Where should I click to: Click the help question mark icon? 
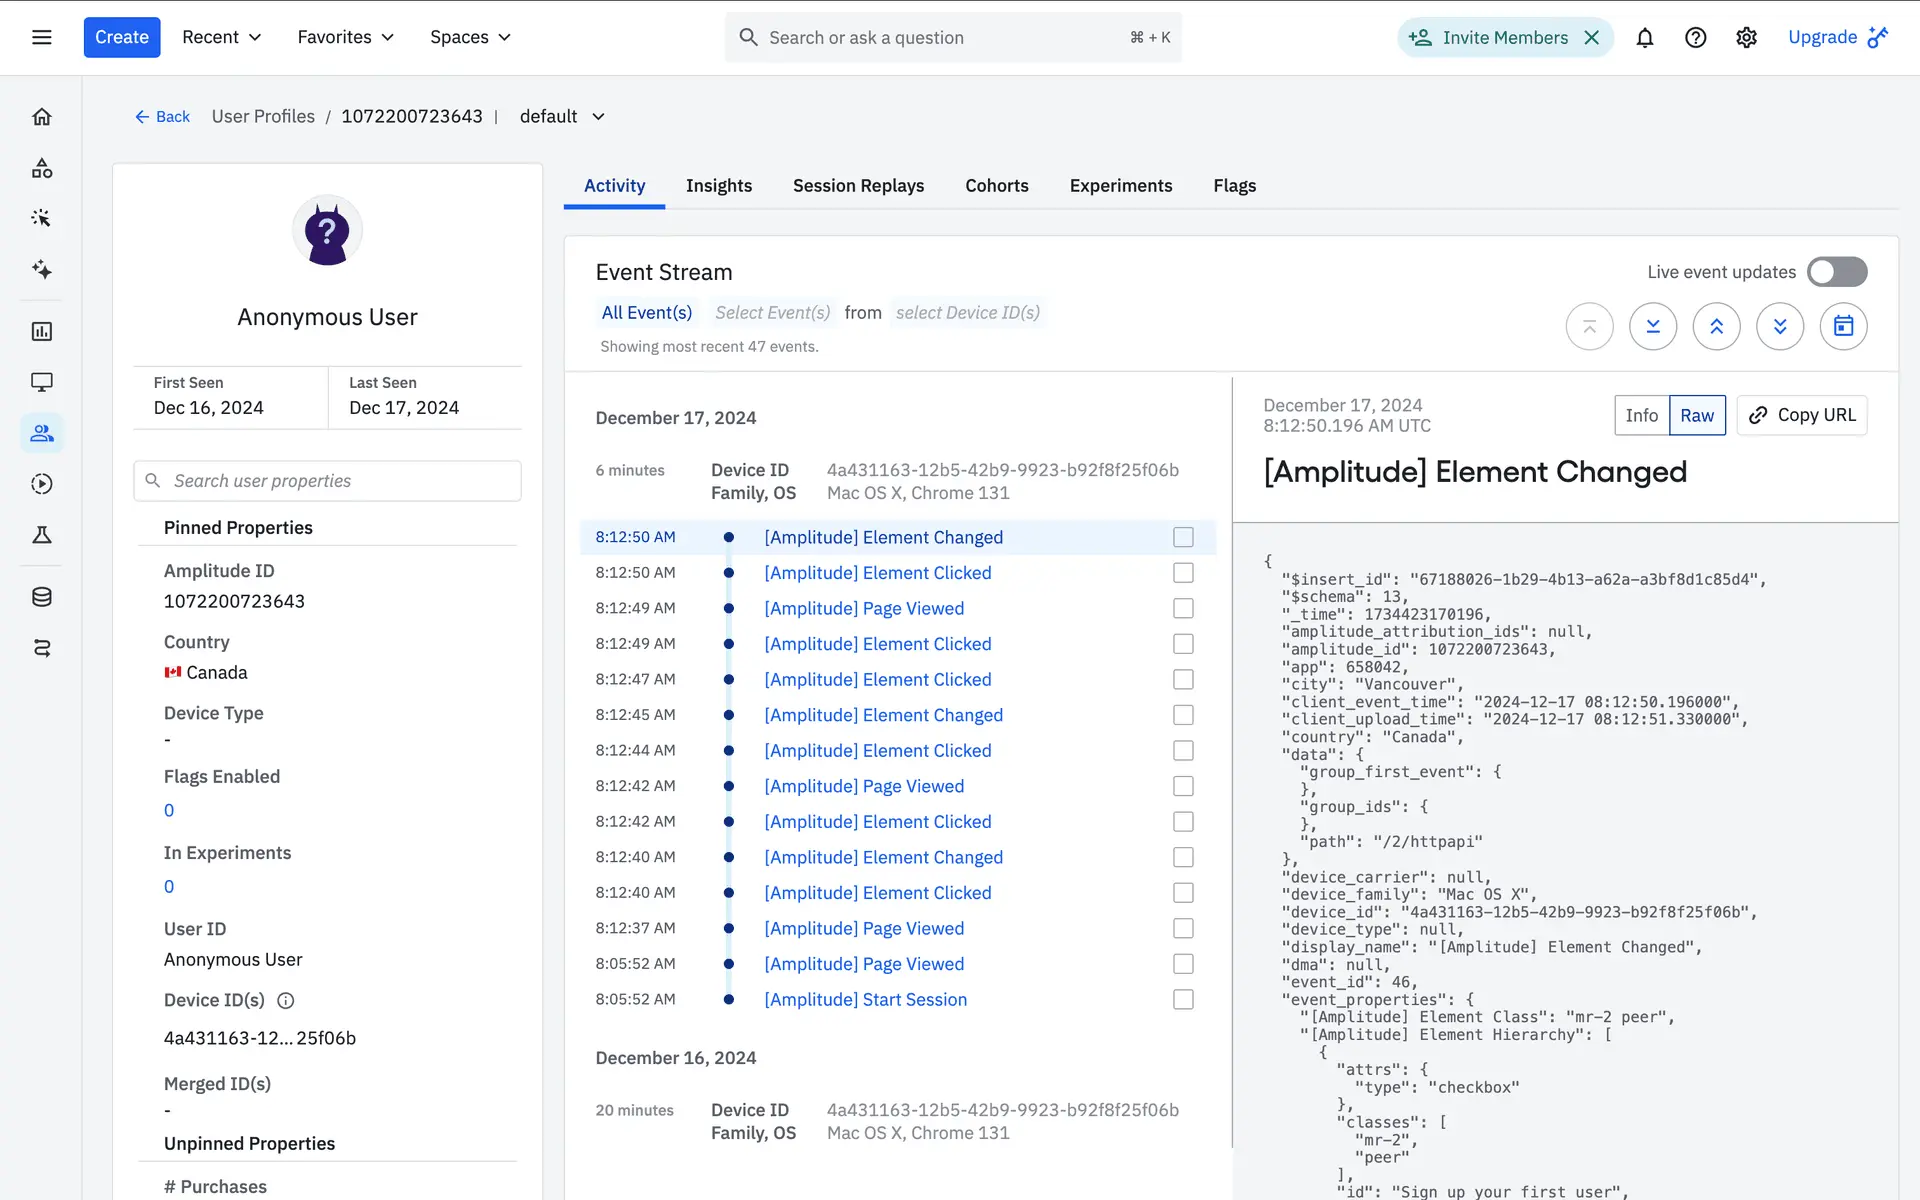pyautogui.click(x=1695, y=38)
